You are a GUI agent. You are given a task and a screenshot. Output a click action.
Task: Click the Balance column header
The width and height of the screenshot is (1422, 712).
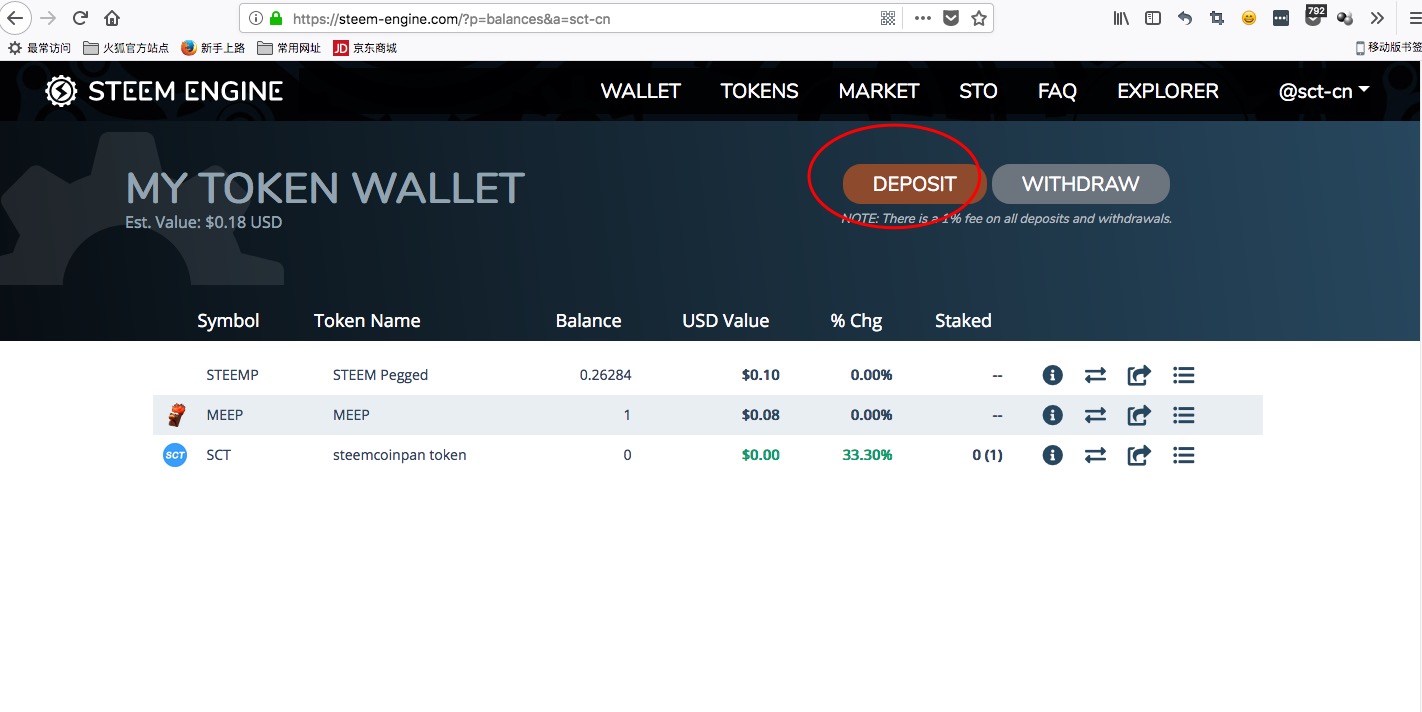click(x=588, y=321)
